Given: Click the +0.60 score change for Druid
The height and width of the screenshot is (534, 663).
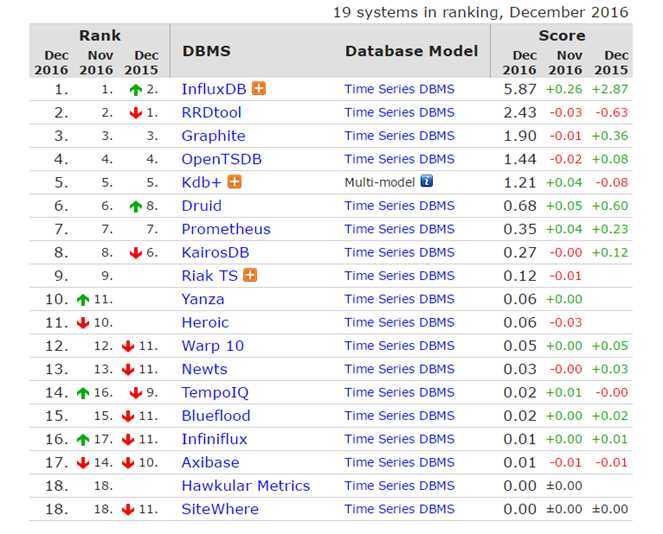Looking at the screenshot, I should point(610,206).
